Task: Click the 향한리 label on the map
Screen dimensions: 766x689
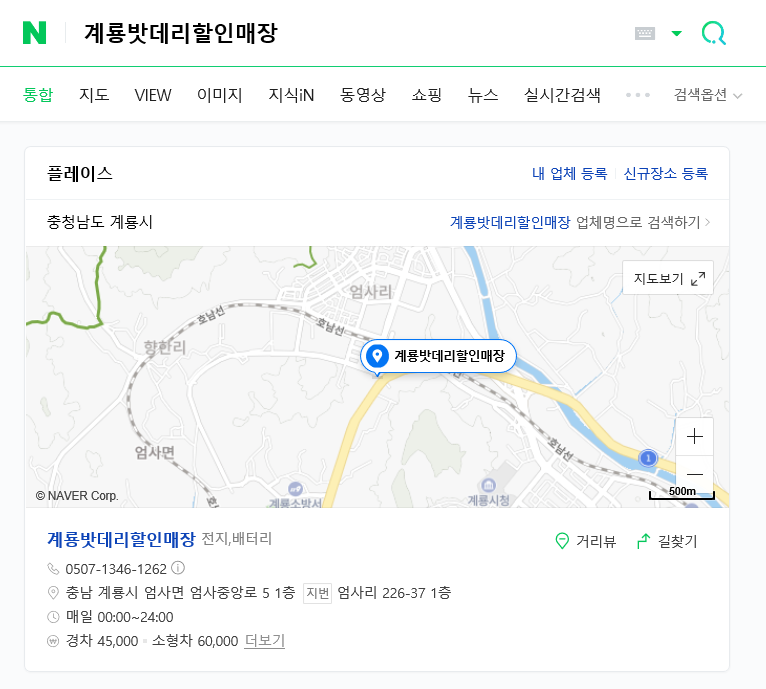Action: click(x=165, y=348)
